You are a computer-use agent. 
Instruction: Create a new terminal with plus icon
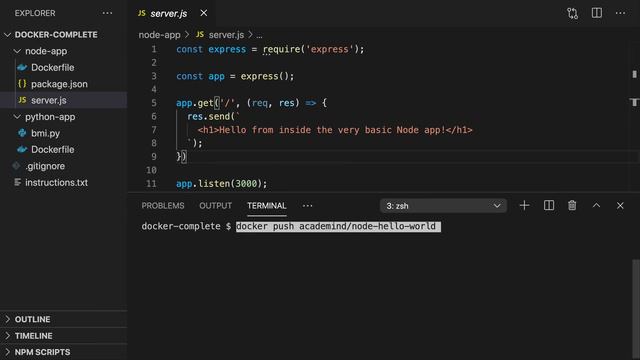click(524, 205)
